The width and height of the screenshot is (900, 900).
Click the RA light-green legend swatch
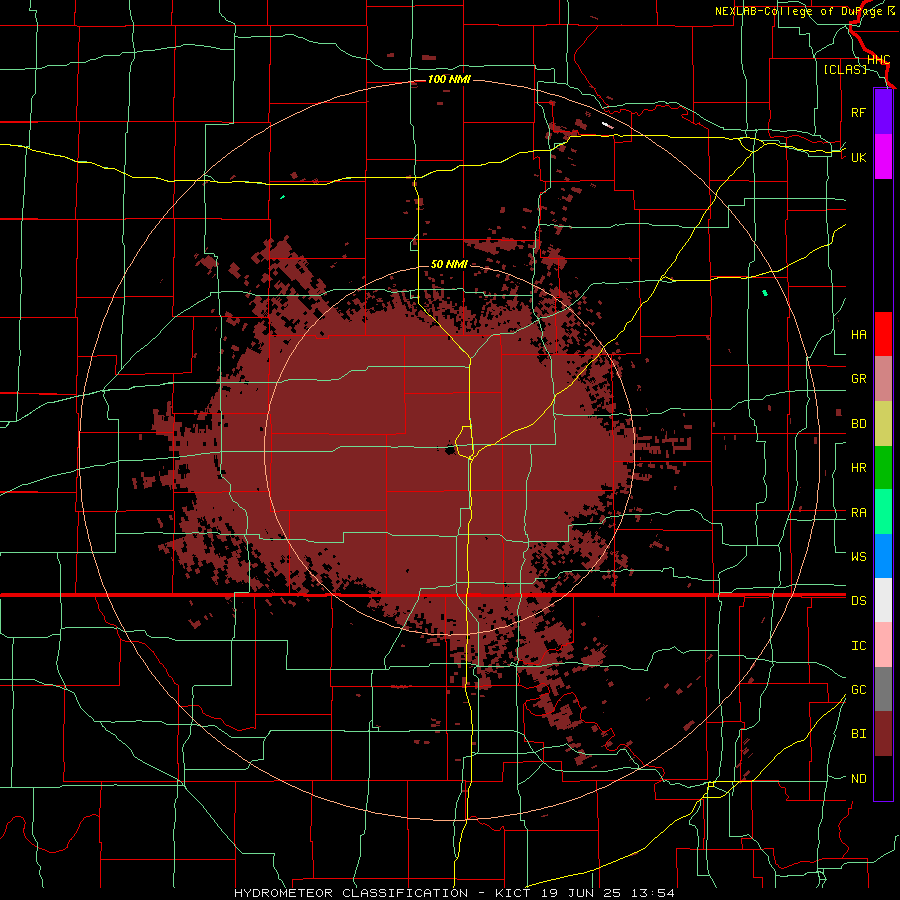883,512
